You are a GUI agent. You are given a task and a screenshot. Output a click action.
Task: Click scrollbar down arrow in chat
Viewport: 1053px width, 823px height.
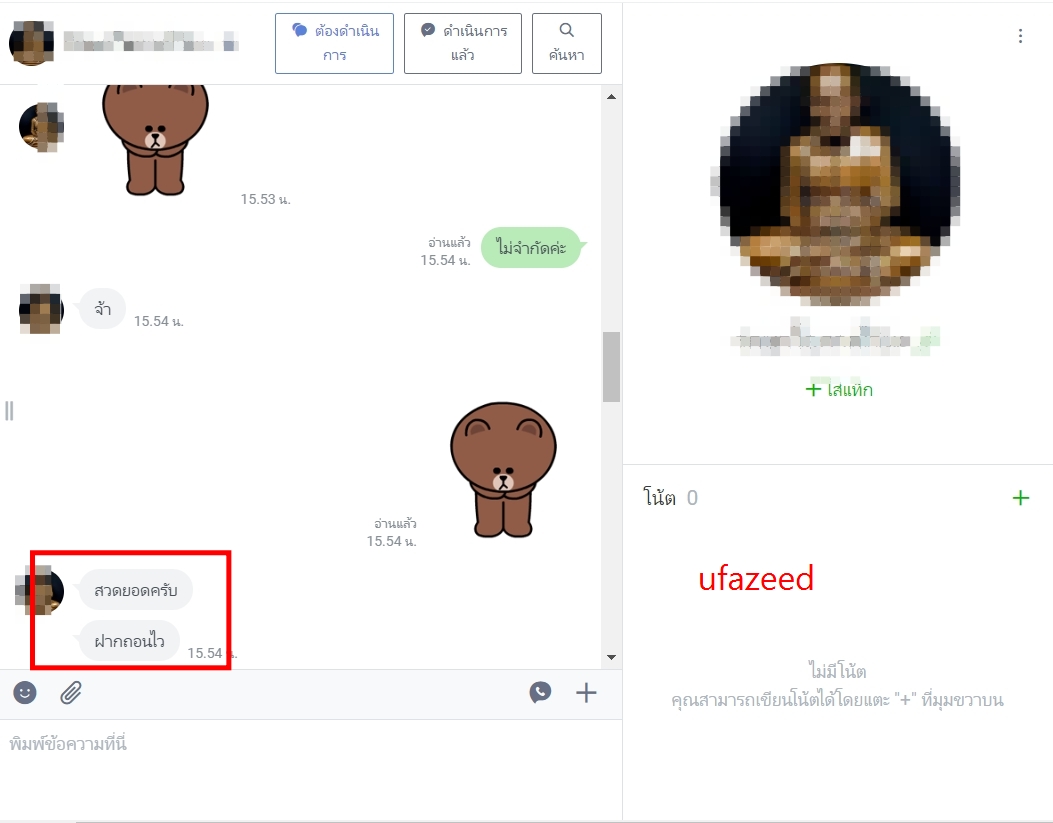(611, 657)
